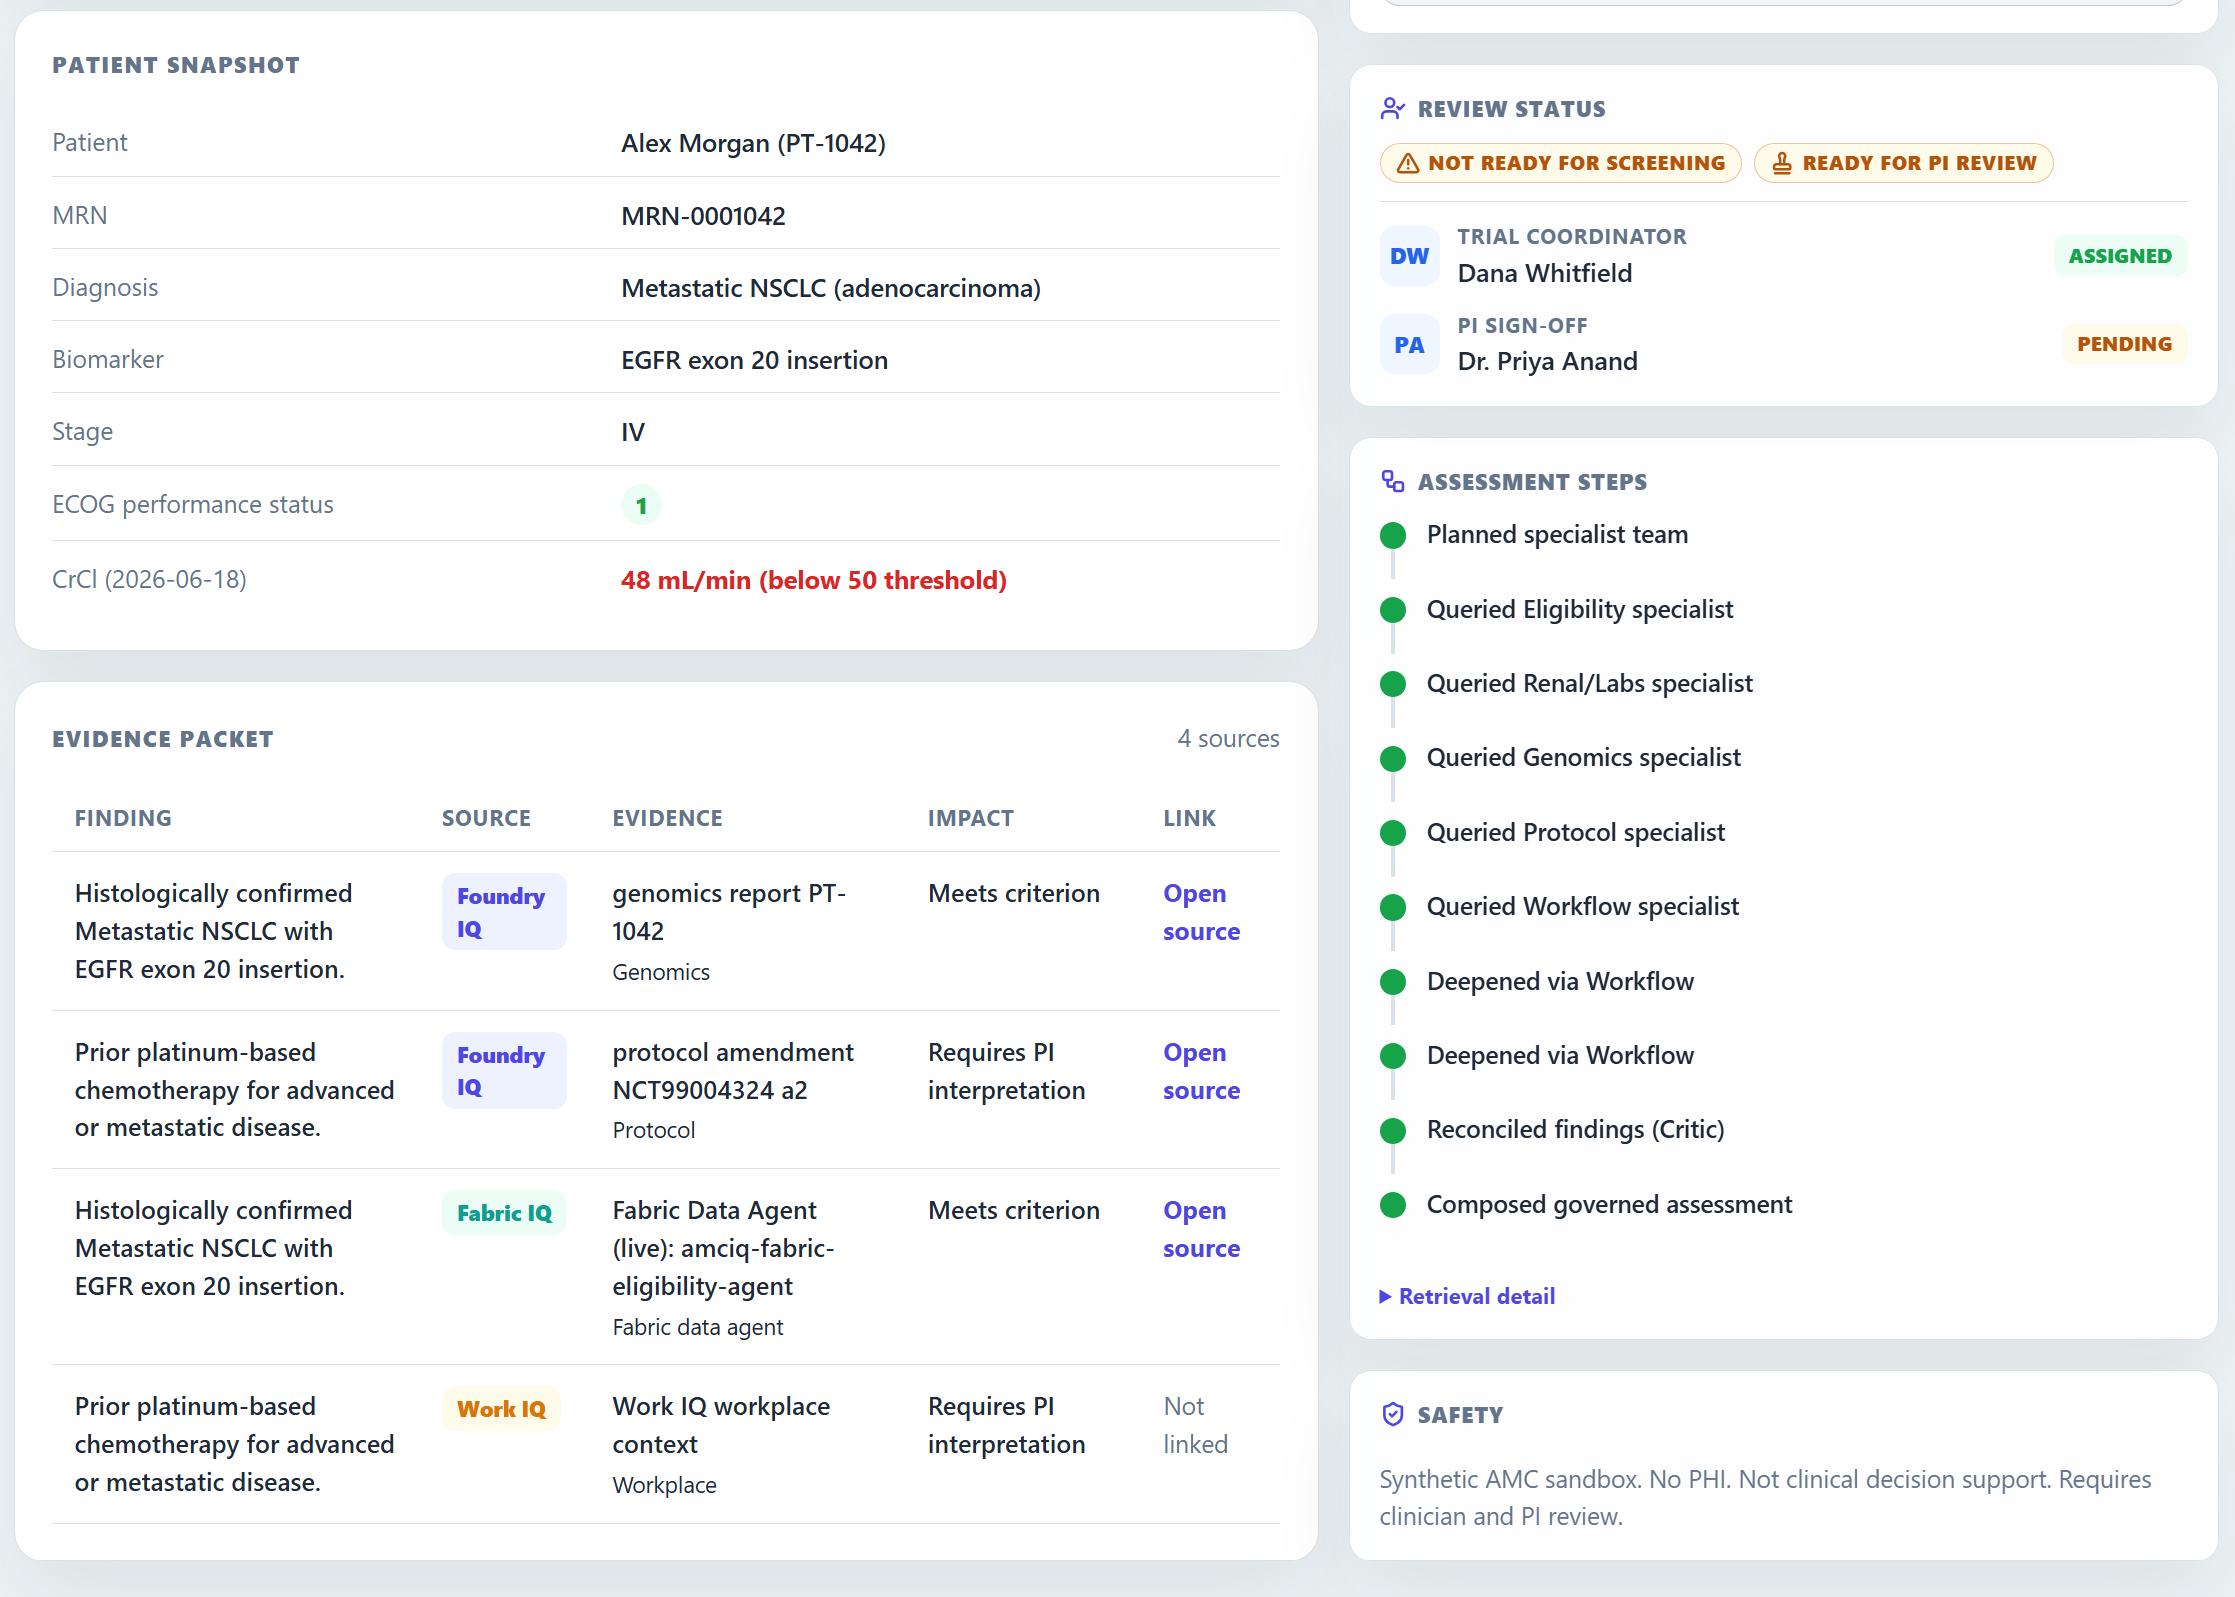
Task: Click the DW coordinator avatar
Action: coord(1409,256)
